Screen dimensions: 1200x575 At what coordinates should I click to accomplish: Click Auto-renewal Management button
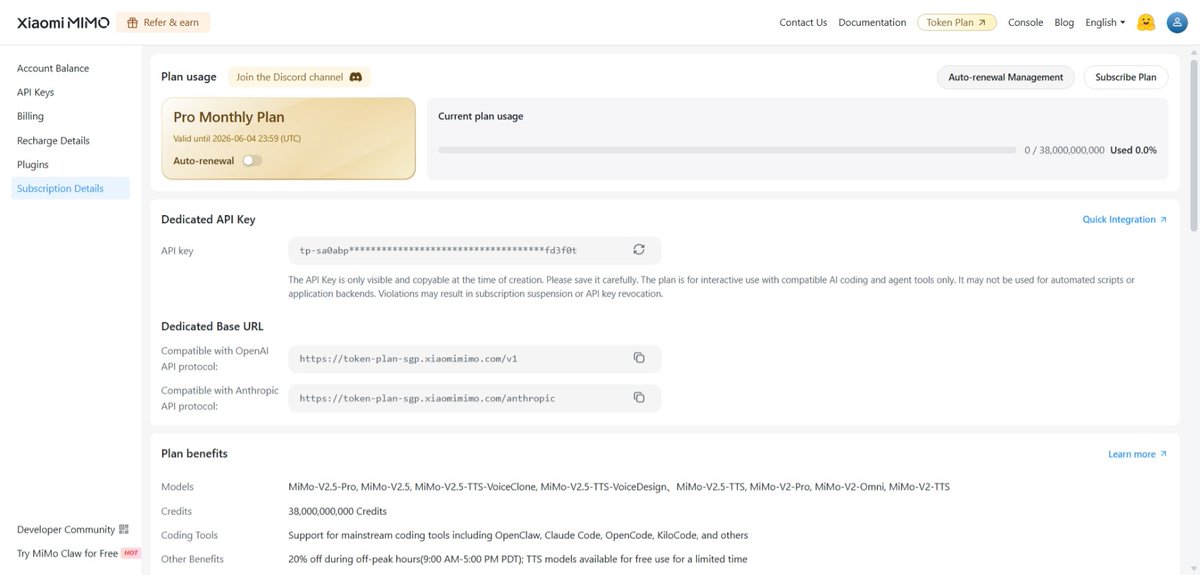pos(1005,77)
